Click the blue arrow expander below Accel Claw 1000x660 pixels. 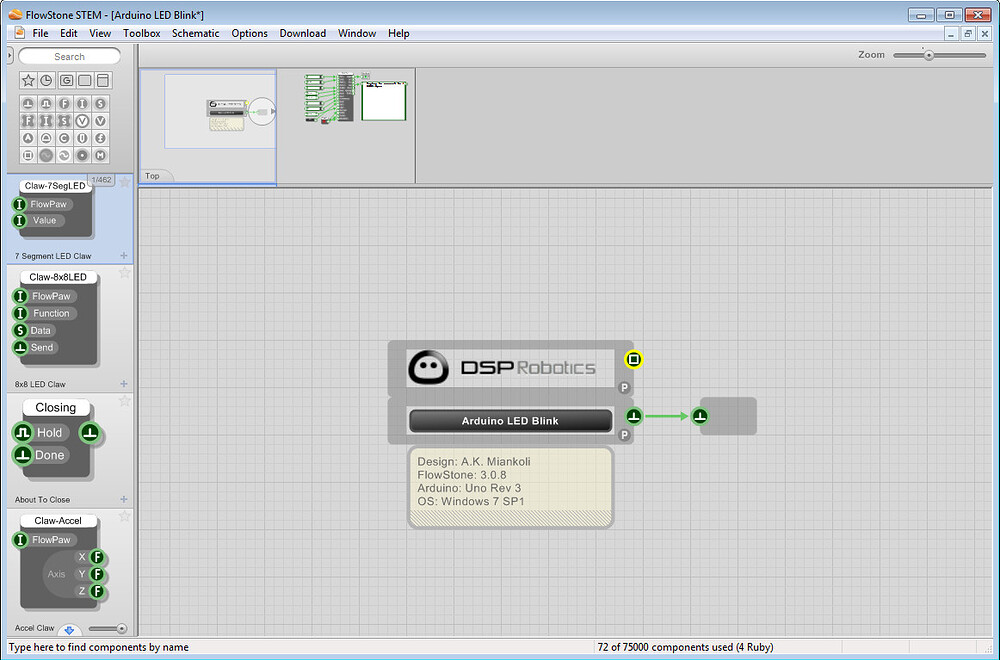[69, 630]
